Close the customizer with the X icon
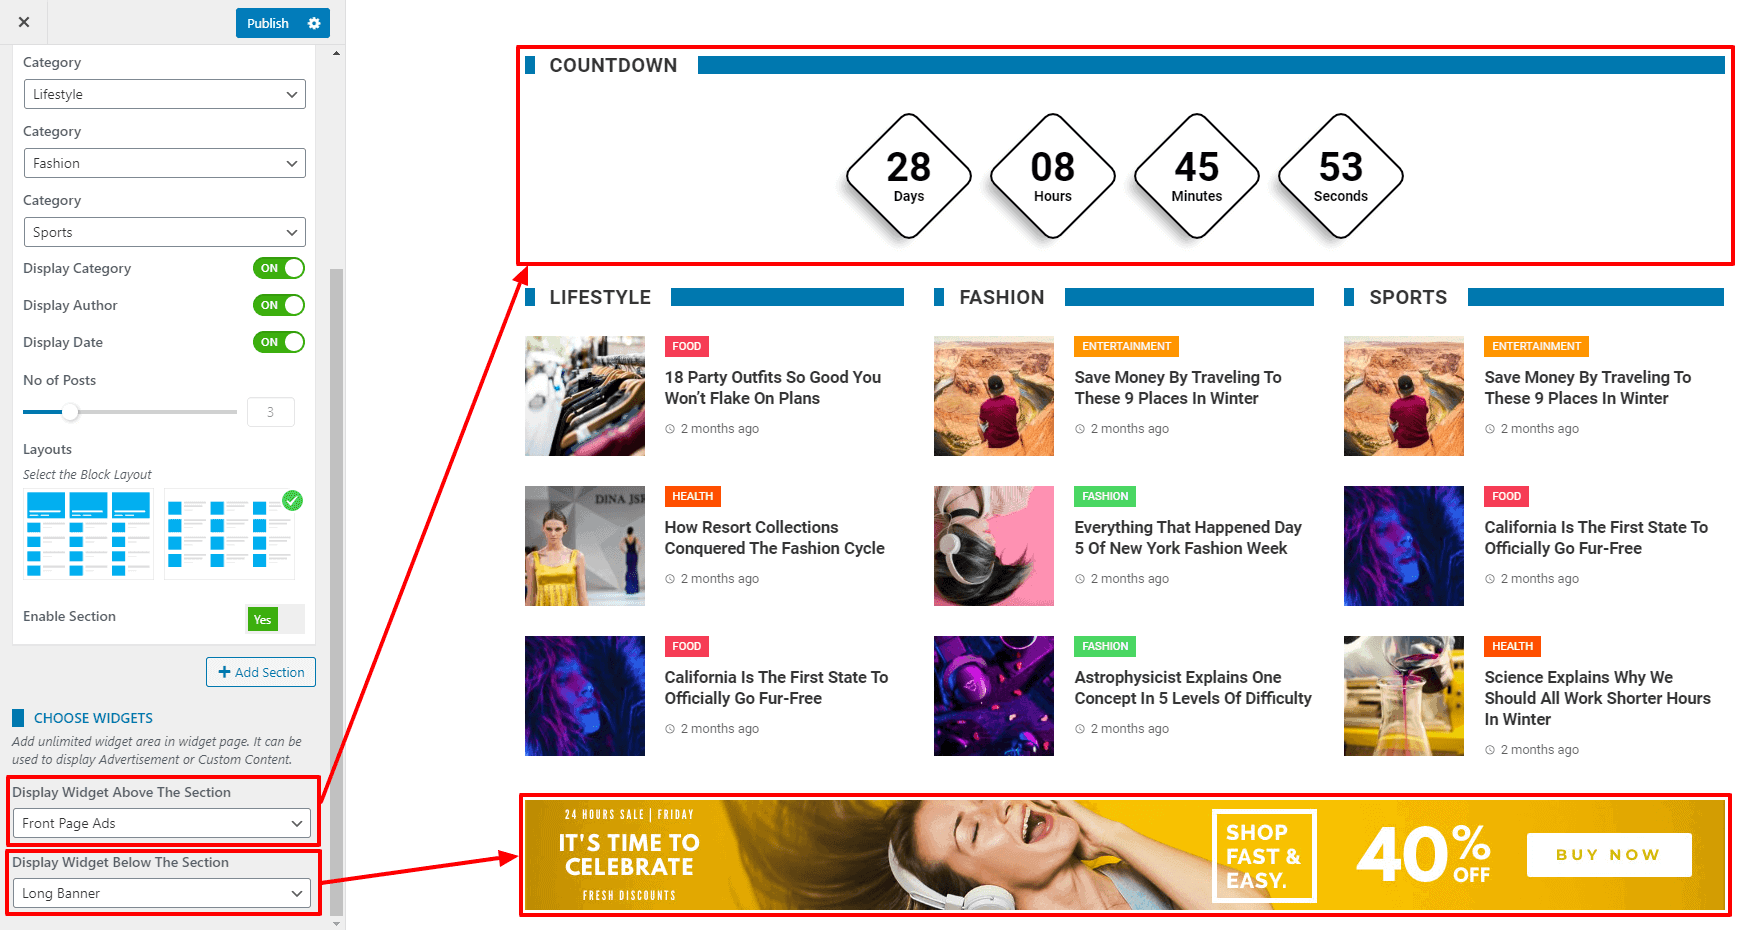The height and width of the screenshot is (930, 1750). pos(24,22)
